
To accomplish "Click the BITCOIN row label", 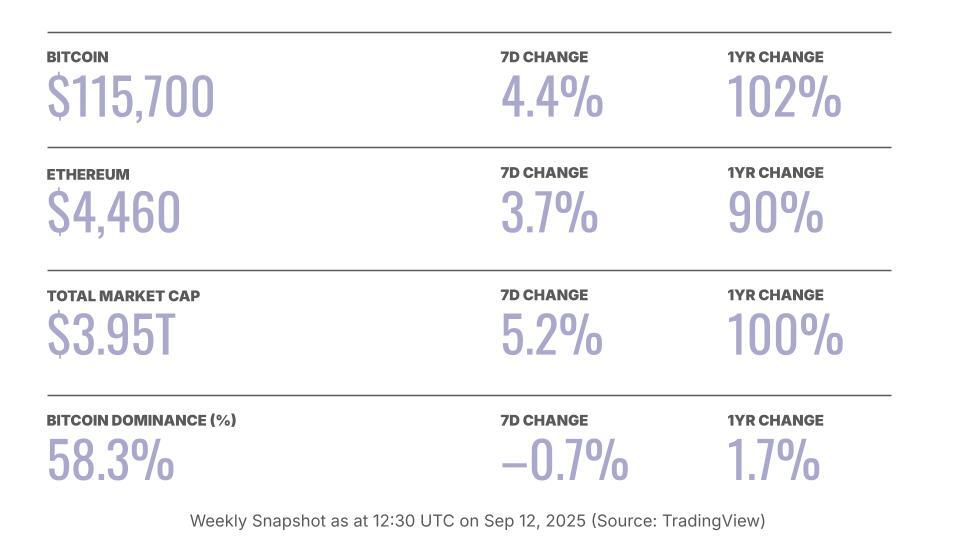I will tap(77, 57).
